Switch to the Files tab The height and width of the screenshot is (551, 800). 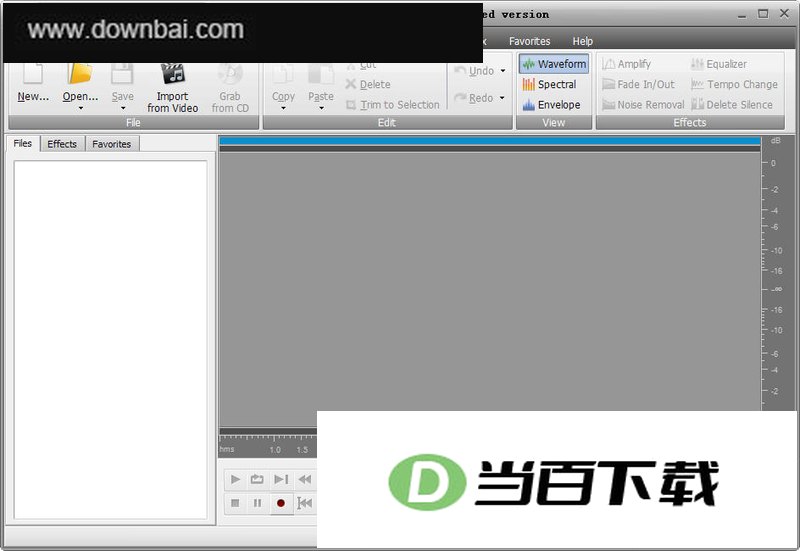tap(22, 143)
